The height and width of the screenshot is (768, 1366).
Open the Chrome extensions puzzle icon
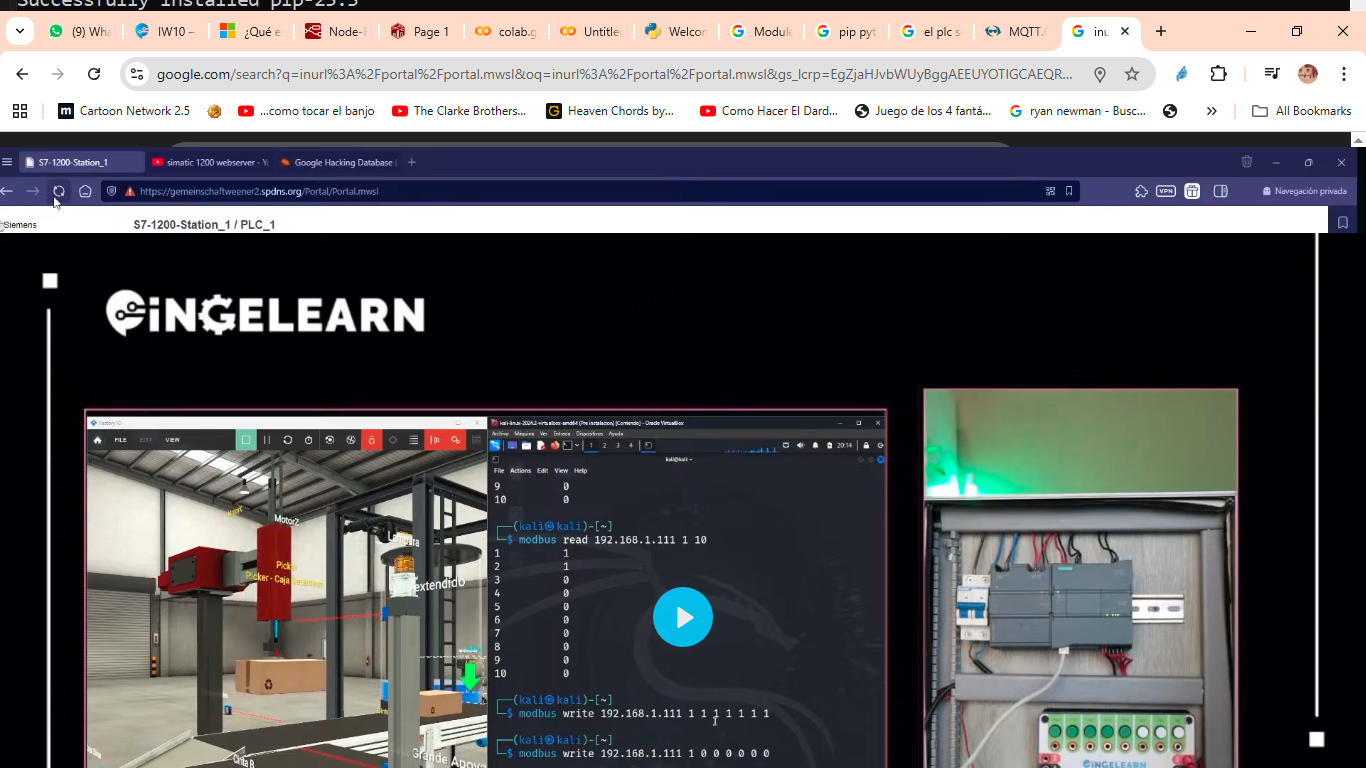(1218, 74)
